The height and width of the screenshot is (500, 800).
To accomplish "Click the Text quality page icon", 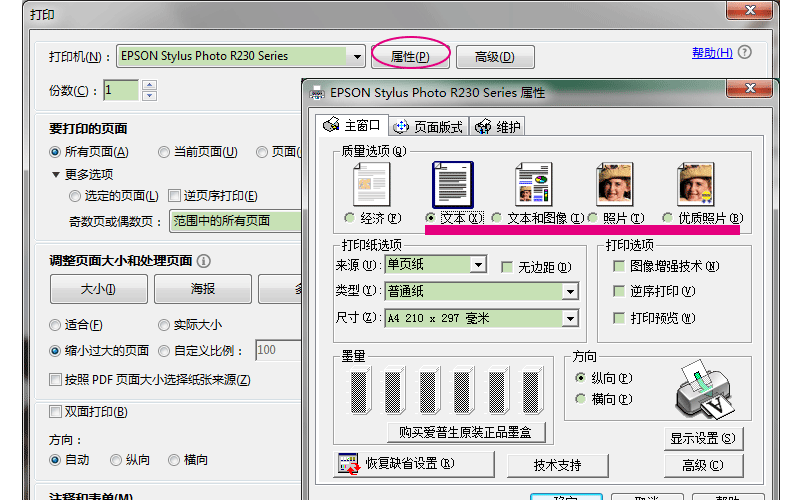I will point(453,184).
